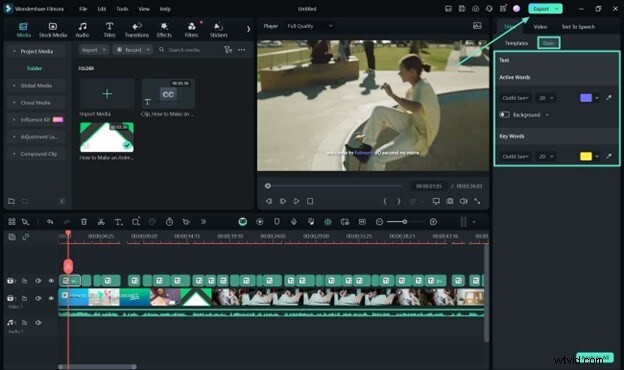624x370 pixels.
Task: Expand the player to fullscreen
Action: click(477, 201)
